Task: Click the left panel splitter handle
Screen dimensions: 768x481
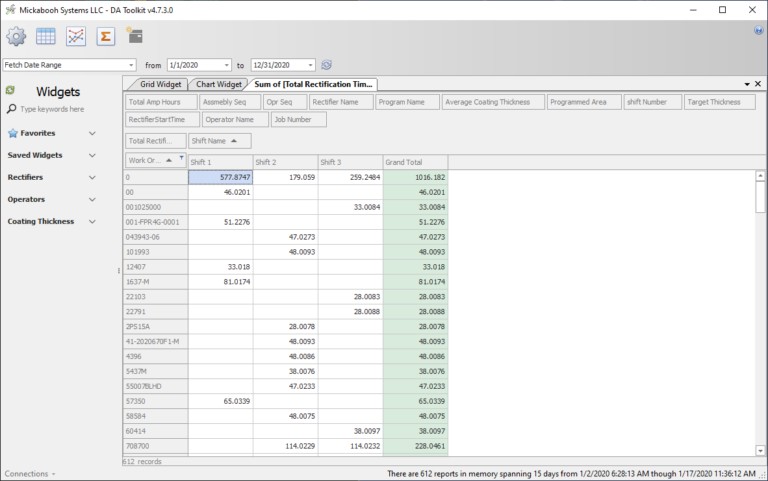Action: pyautogui.click(x=119, y=270)
